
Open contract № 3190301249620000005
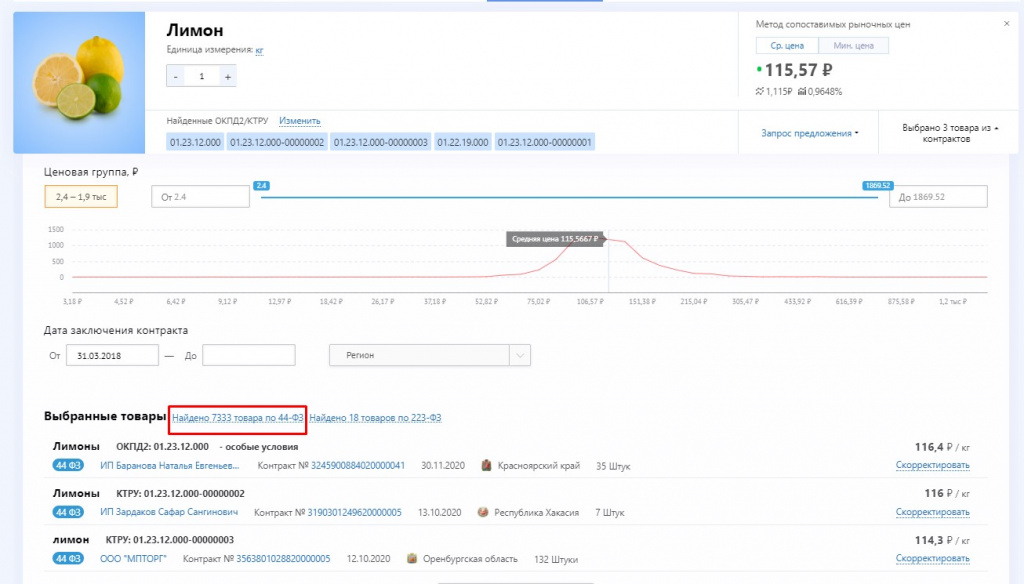point(355,512)
